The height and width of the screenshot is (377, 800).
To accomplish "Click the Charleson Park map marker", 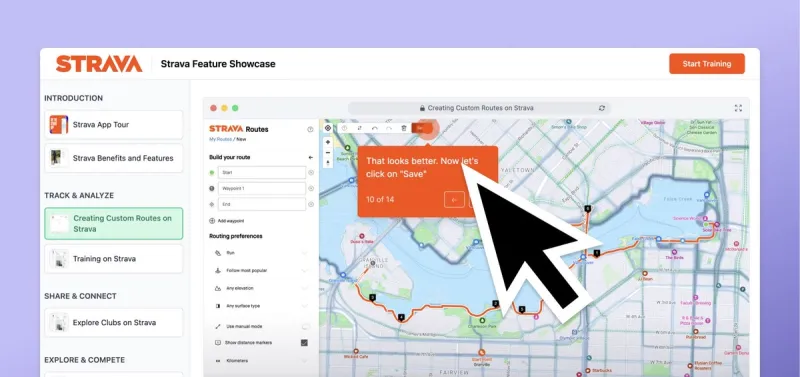I will click(x=482, y=320).
